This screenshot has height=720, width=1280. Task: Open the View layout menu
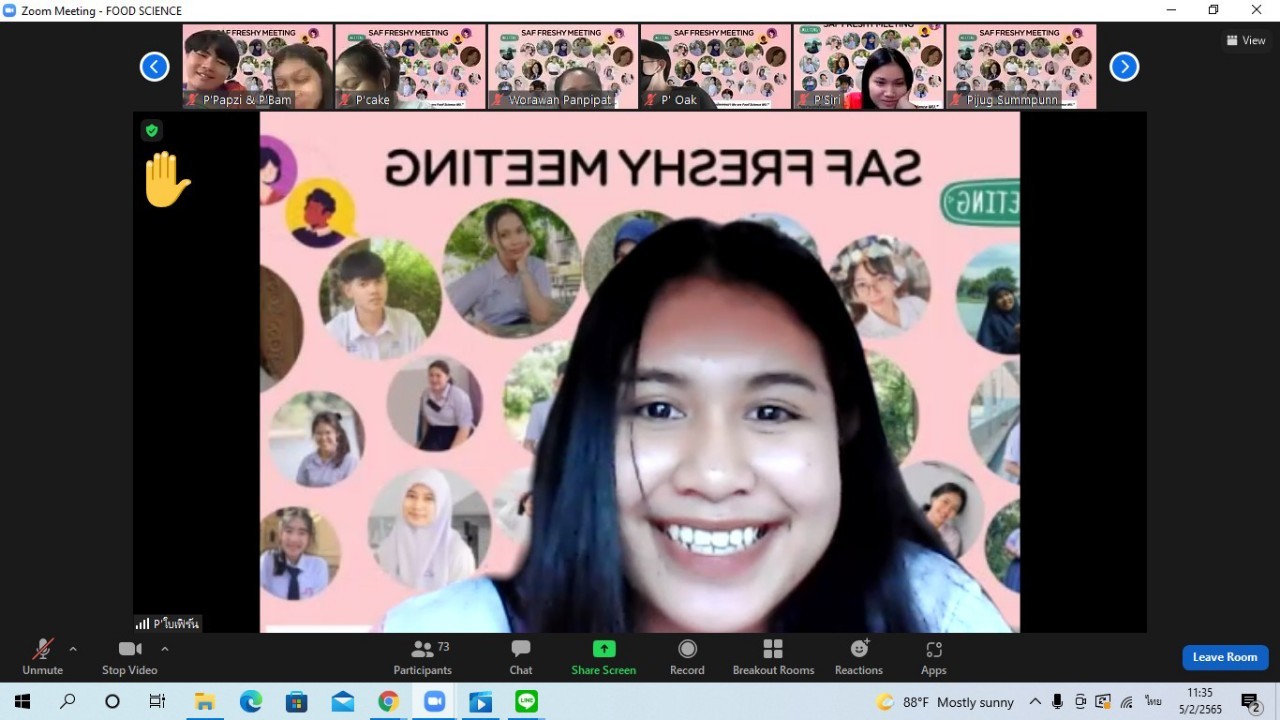pyautogui.click(x=1246, y=41)
